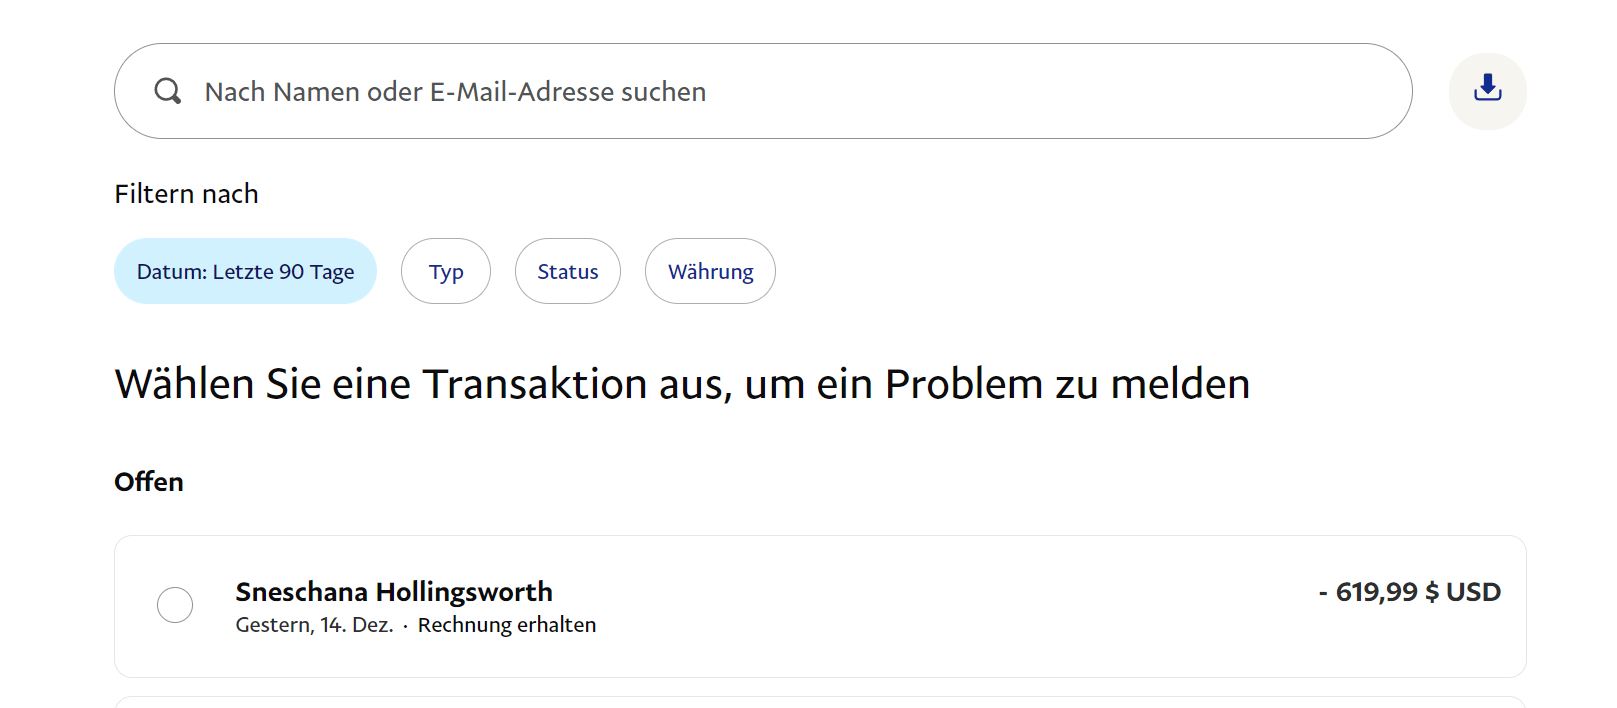Click the download transactions icon
The width and height of the screenshot is (1617, 708).
tap(1487, 91)
